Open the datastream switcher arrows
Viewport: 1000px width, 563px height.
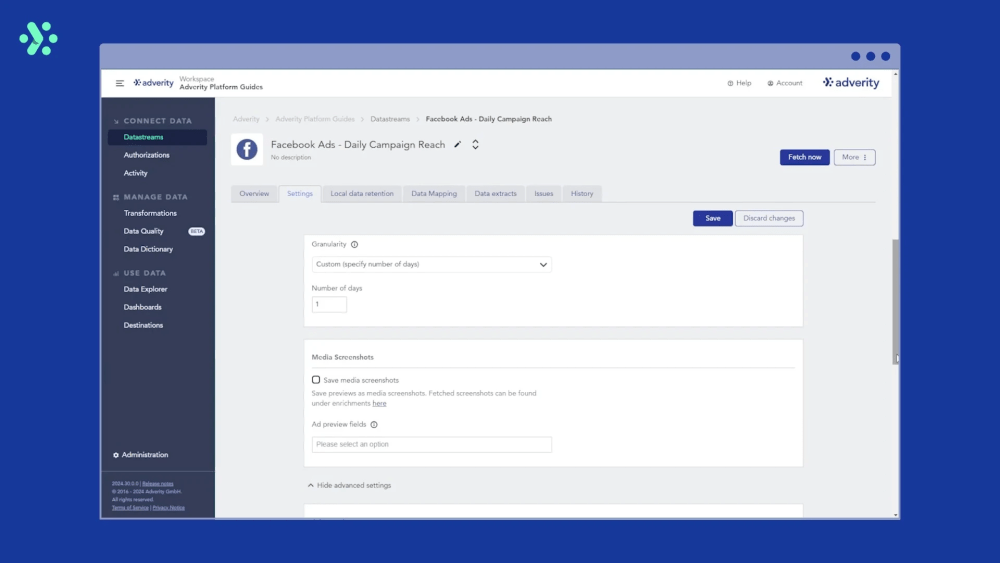[x=475, y=145]
